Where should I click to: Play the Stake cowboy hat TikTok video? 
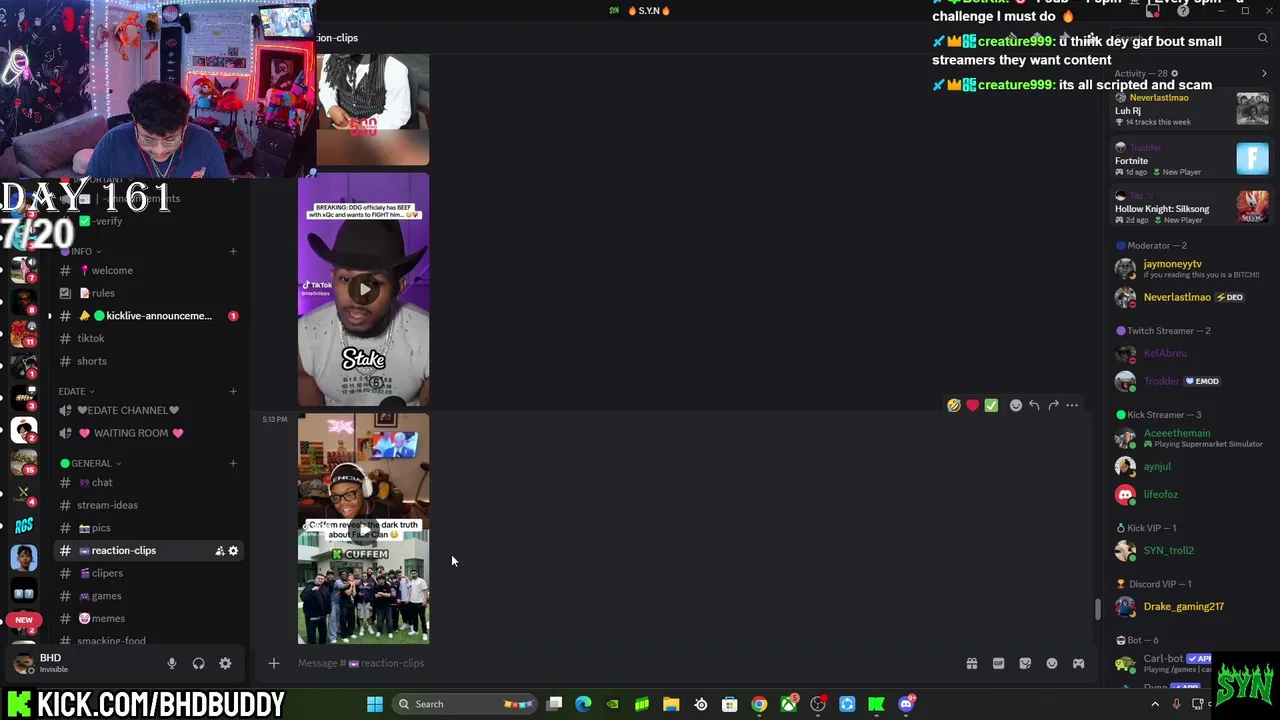pos(364,289)
